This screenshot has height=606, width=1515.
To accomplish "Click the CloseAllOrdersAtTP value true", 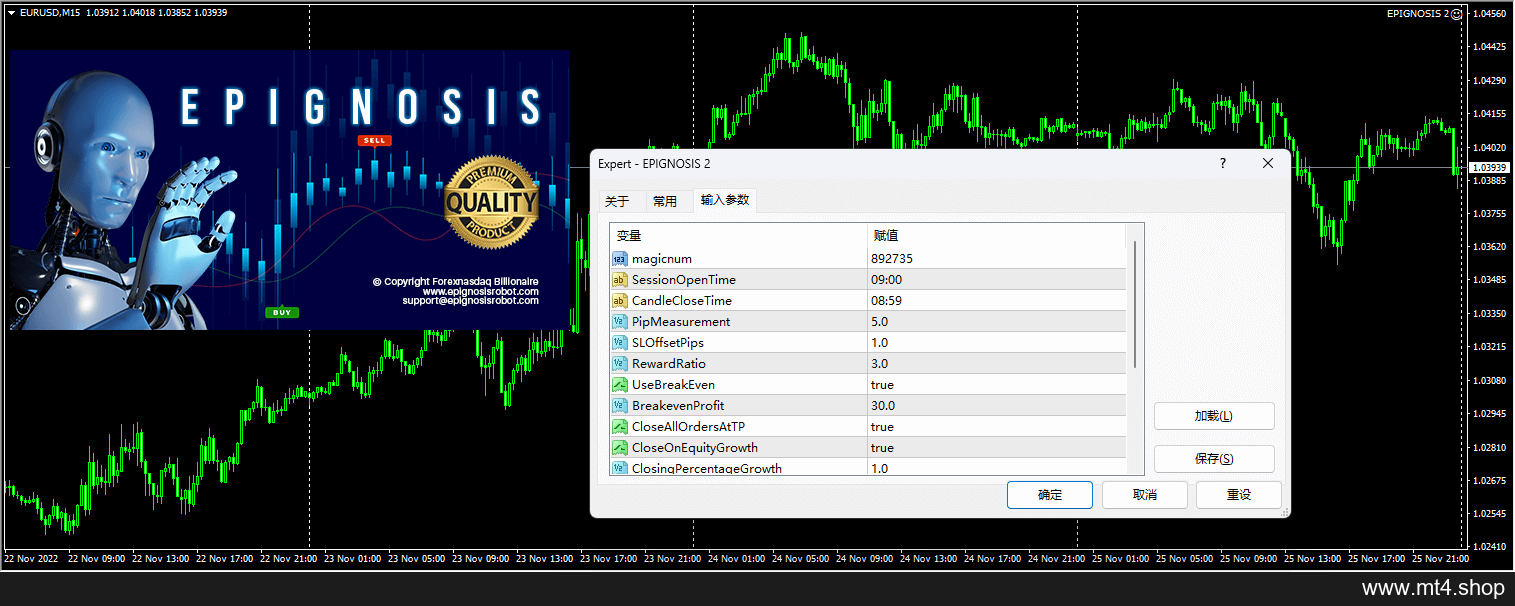I will pos(882,427).
